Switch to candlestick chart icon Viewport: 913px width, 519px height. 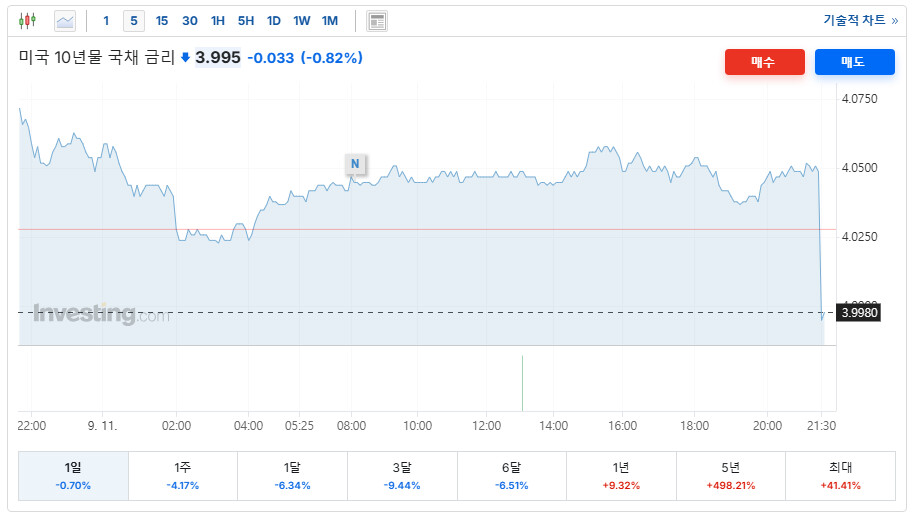coord(27,21)
